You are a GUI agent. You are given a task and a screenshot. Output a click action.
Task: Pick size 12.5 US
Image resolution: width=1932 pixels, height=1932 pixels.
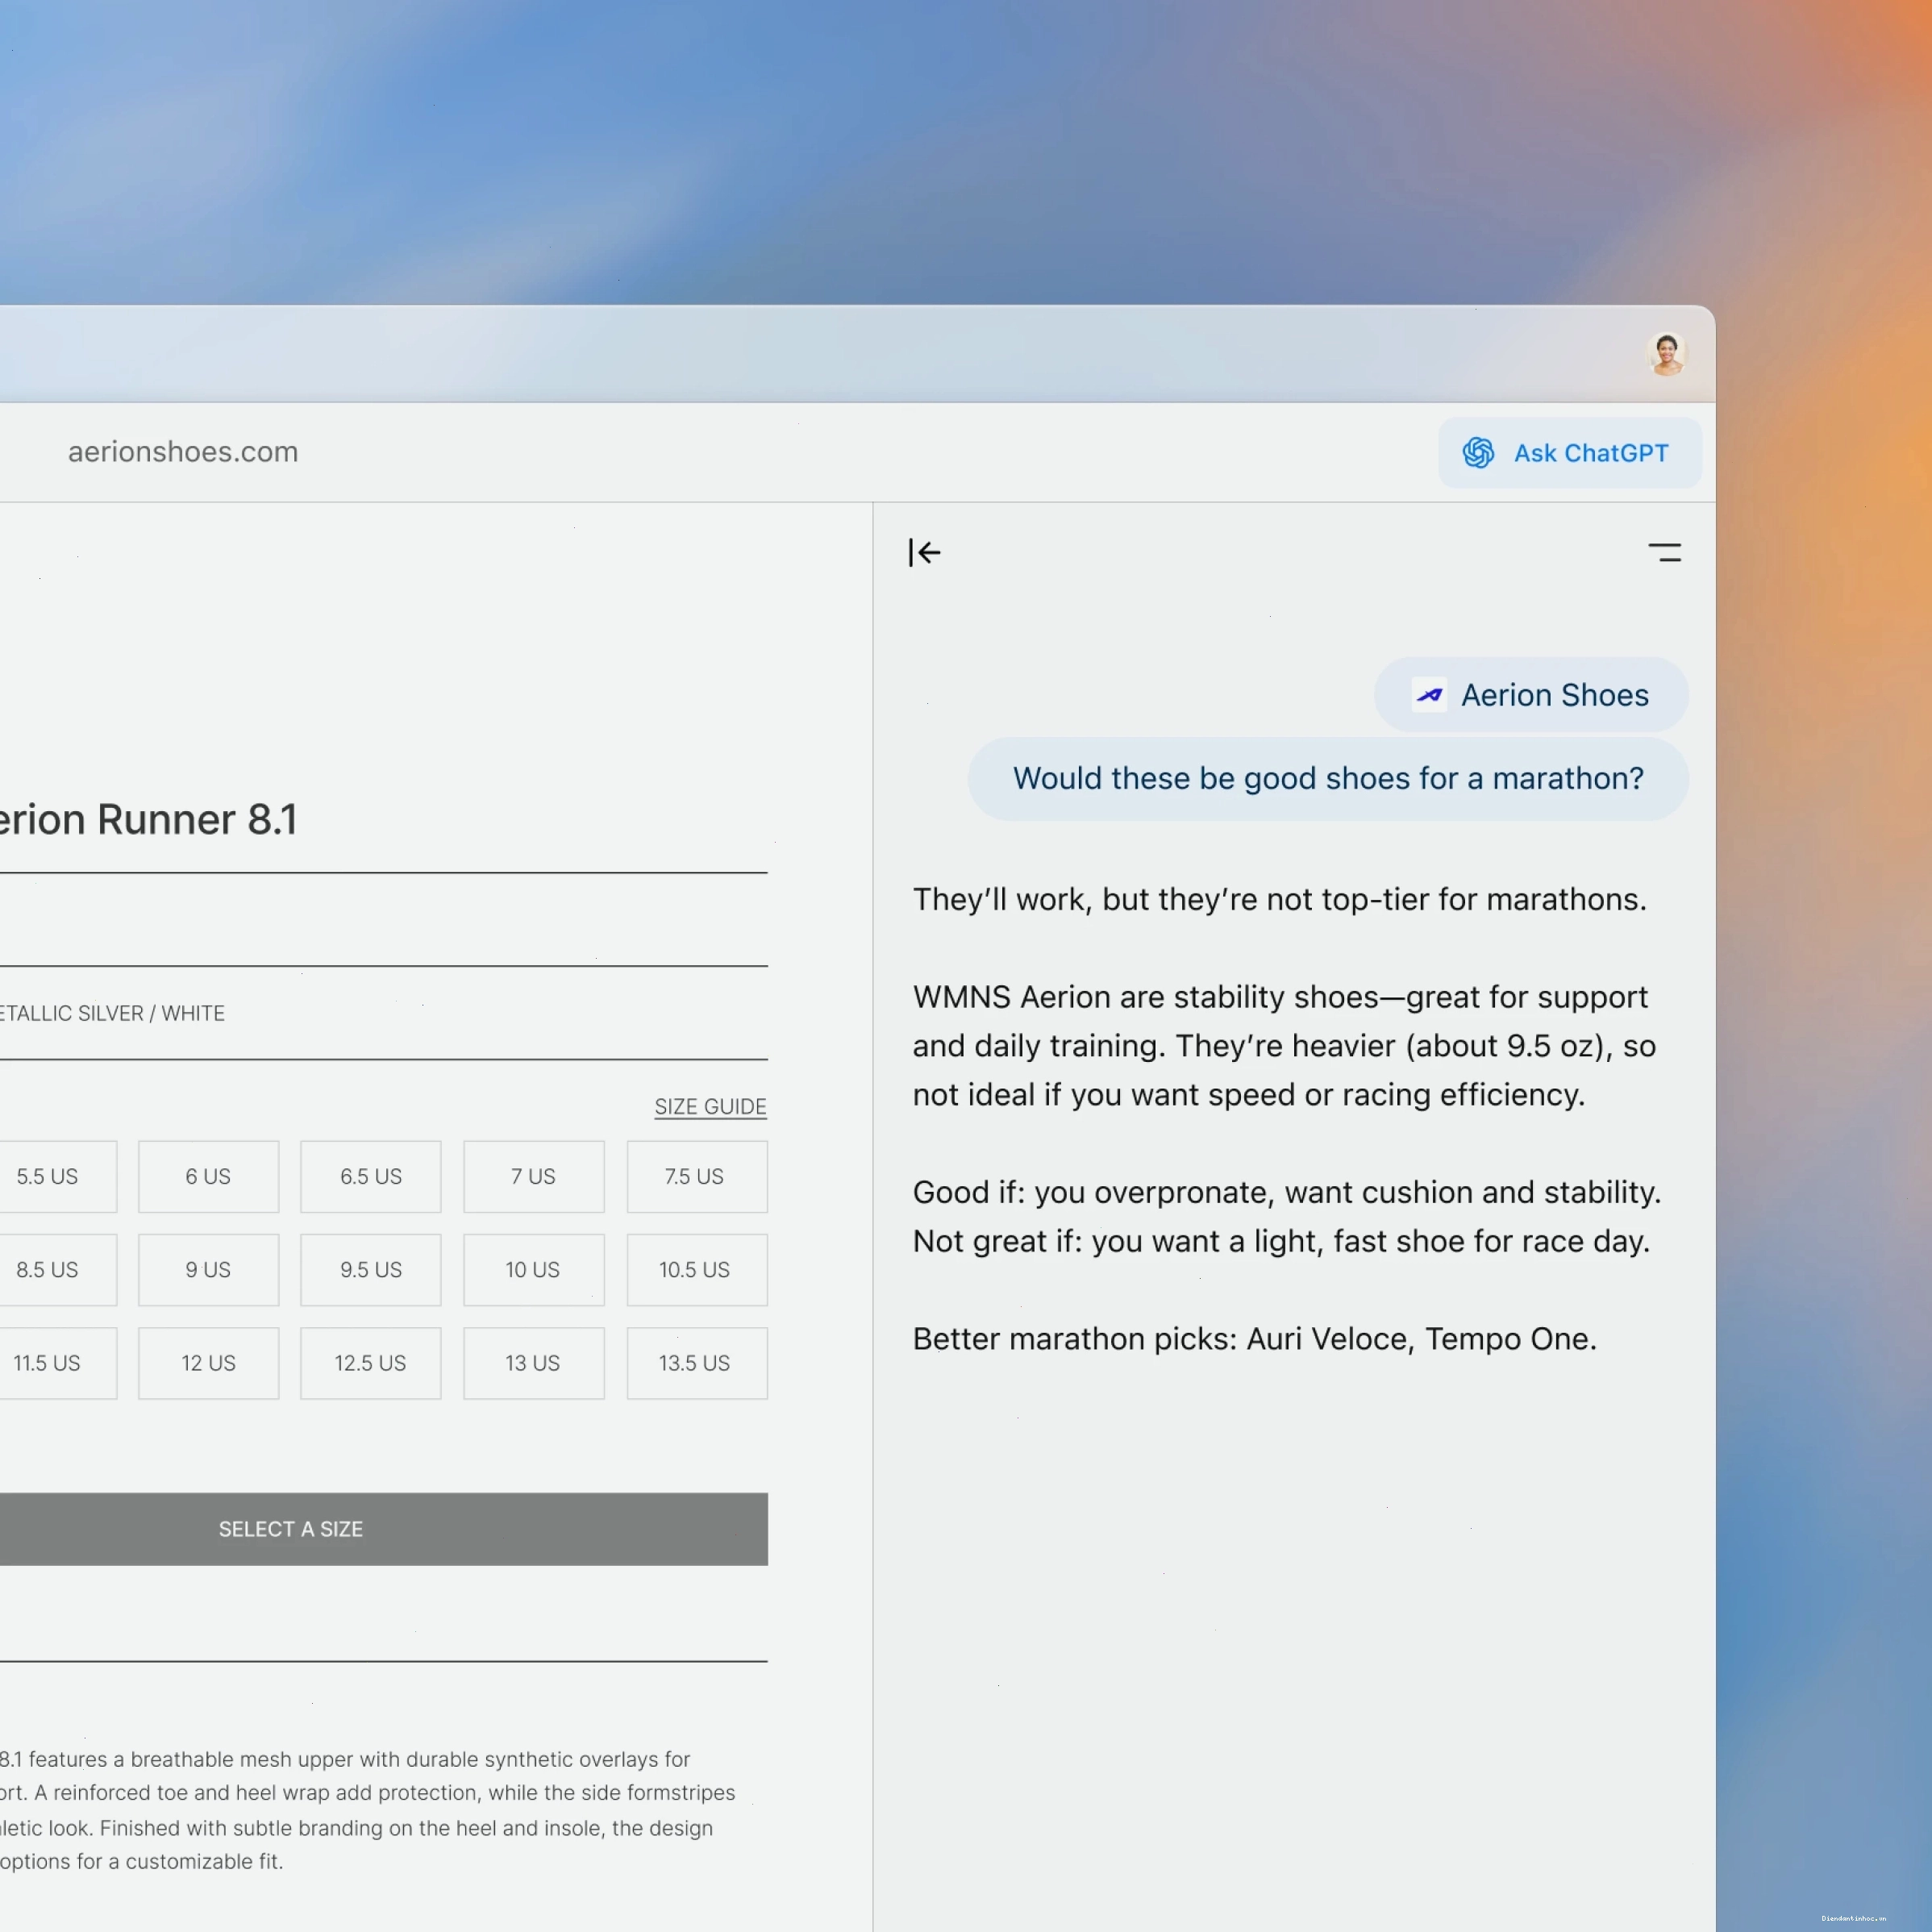370,1363
